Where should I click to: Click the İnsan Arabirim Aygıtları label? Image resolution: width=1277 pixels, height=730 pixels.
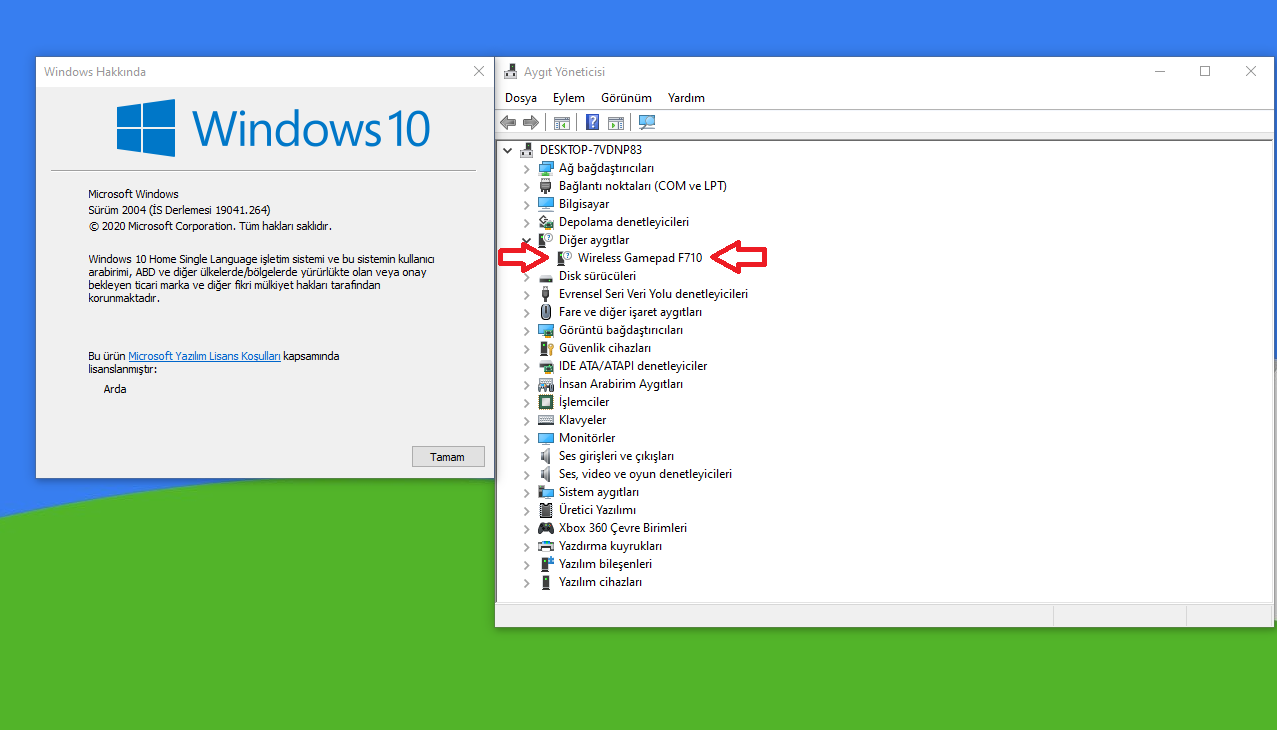[x=621, y=384]
